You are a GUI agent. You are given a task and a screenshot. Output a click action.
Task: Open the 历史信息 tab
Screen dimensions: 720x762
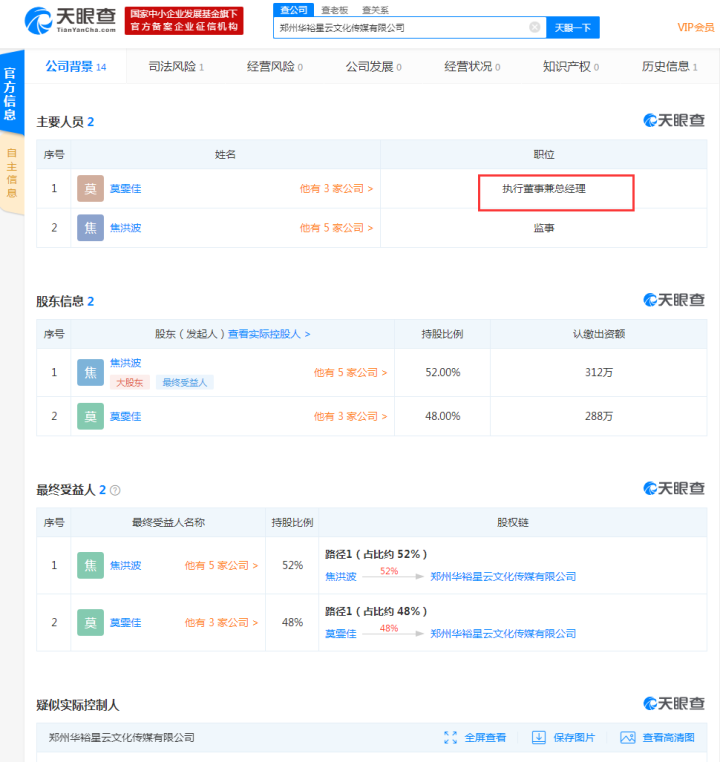pos(669,67)
